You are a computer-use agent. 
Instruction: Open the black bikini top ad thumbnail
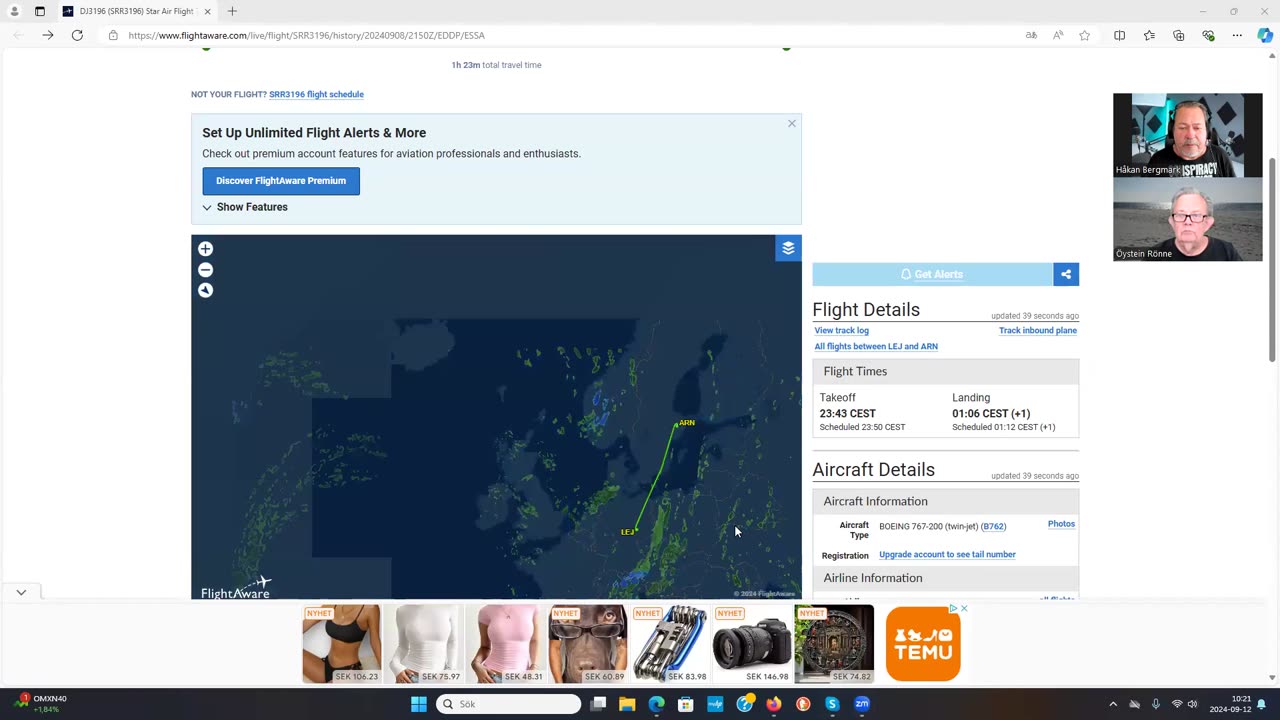[342, 644]
